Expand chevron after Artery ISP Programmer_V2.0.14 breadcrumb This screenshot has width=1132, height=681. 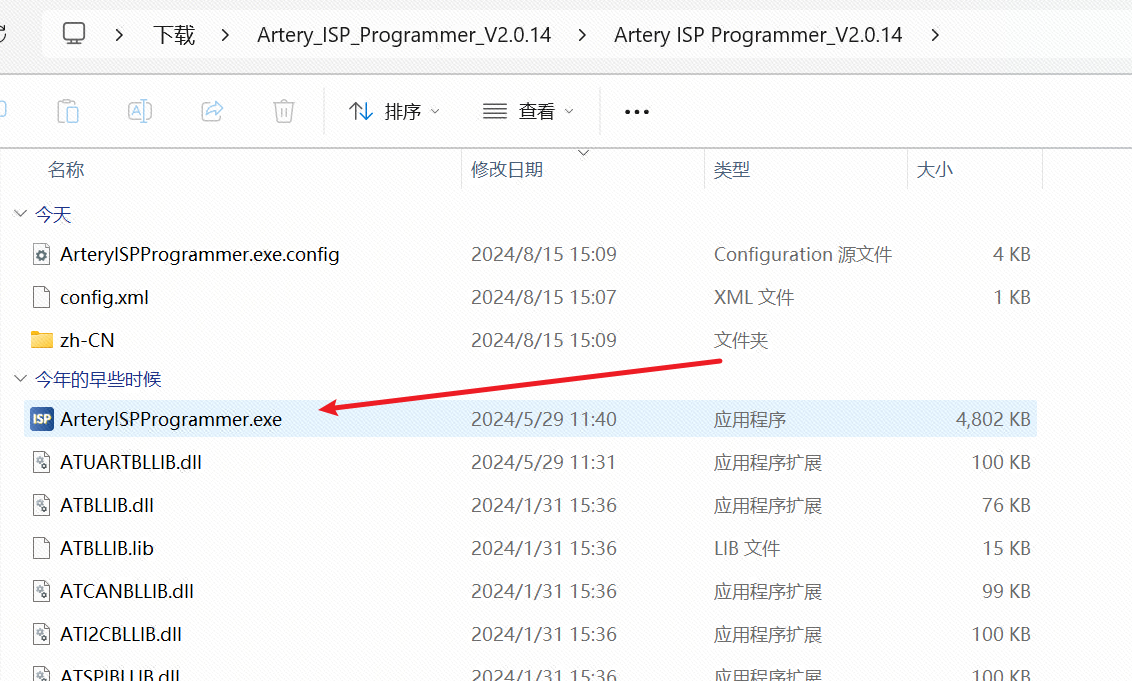[x=935, y=35]
